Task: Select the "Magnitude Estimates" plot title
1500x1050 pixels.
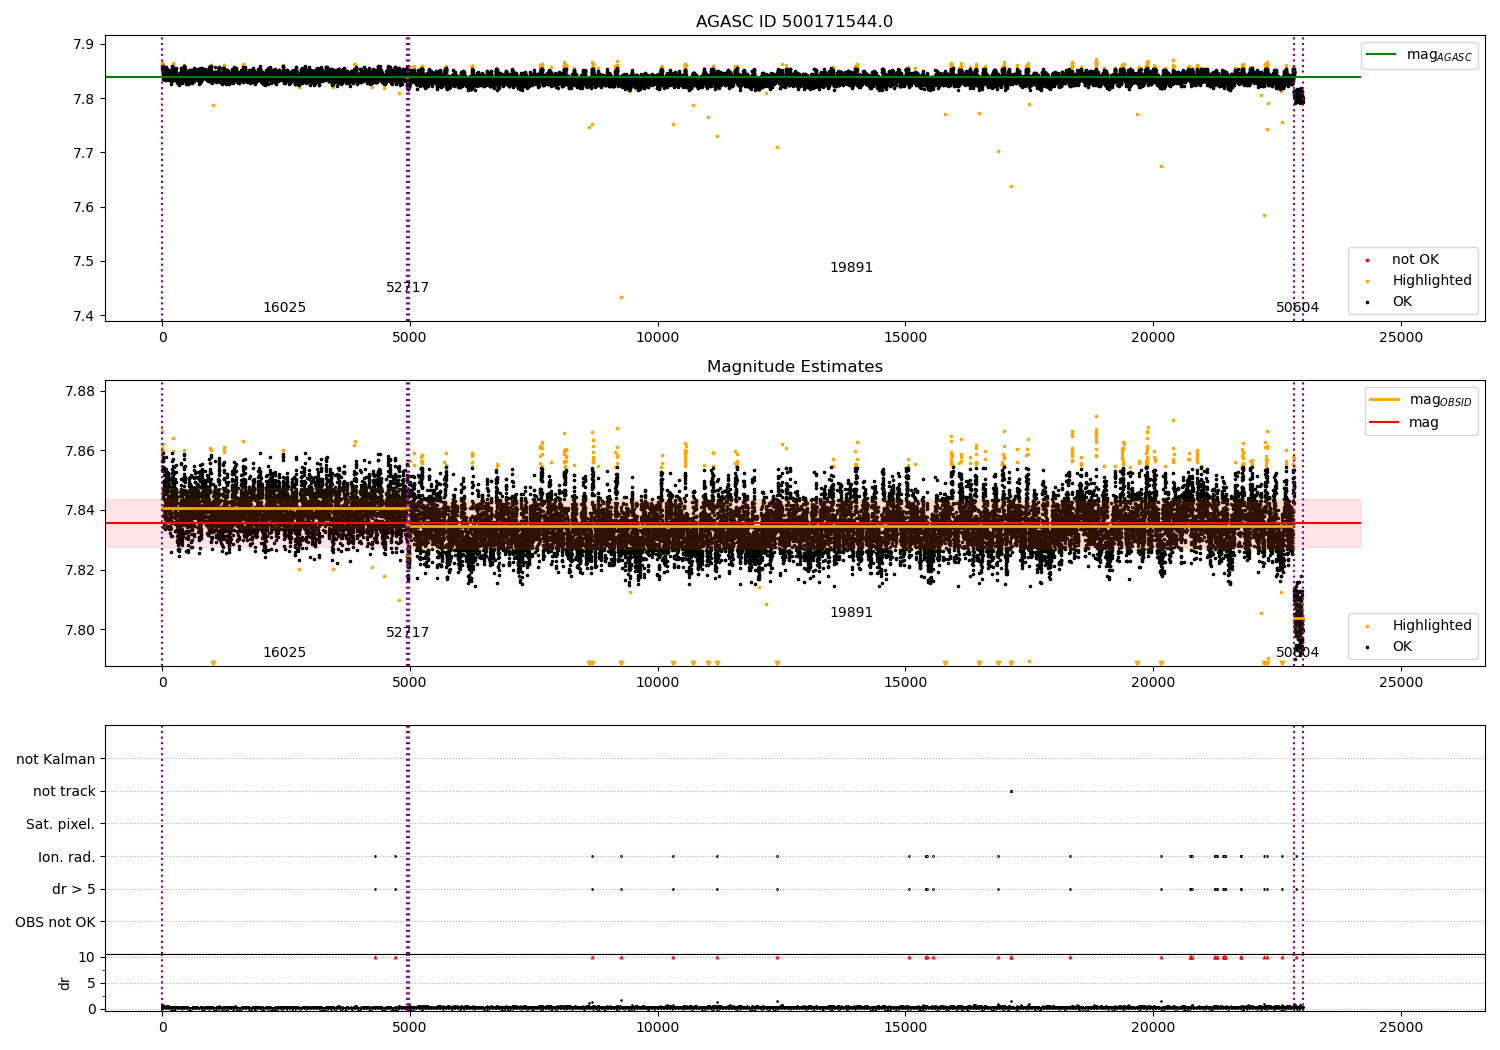Action: (794, 367)
